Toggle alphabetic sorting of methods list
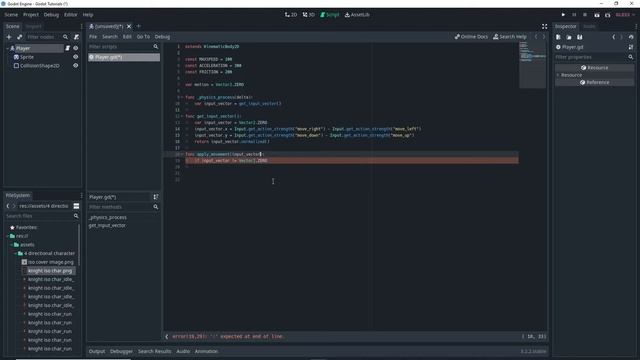 click(156, 197)
